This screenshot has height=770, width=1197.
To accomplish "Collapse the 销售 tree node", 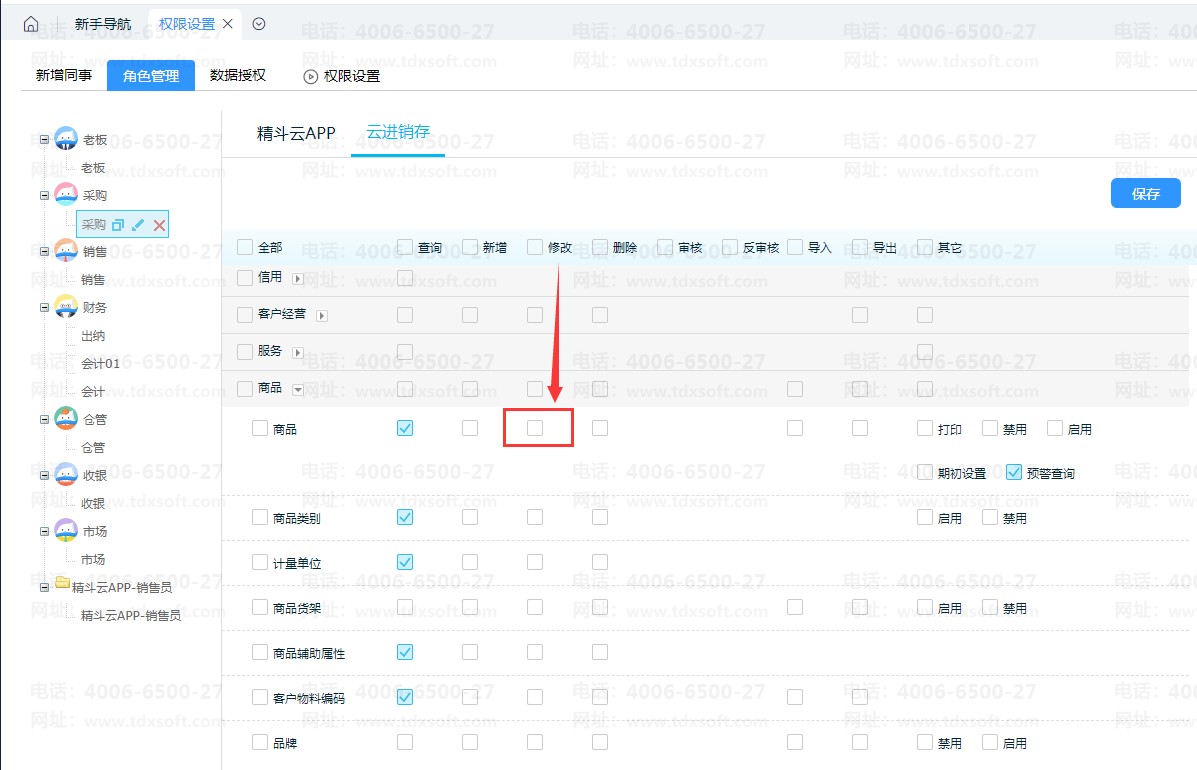I will pos(44,252).
